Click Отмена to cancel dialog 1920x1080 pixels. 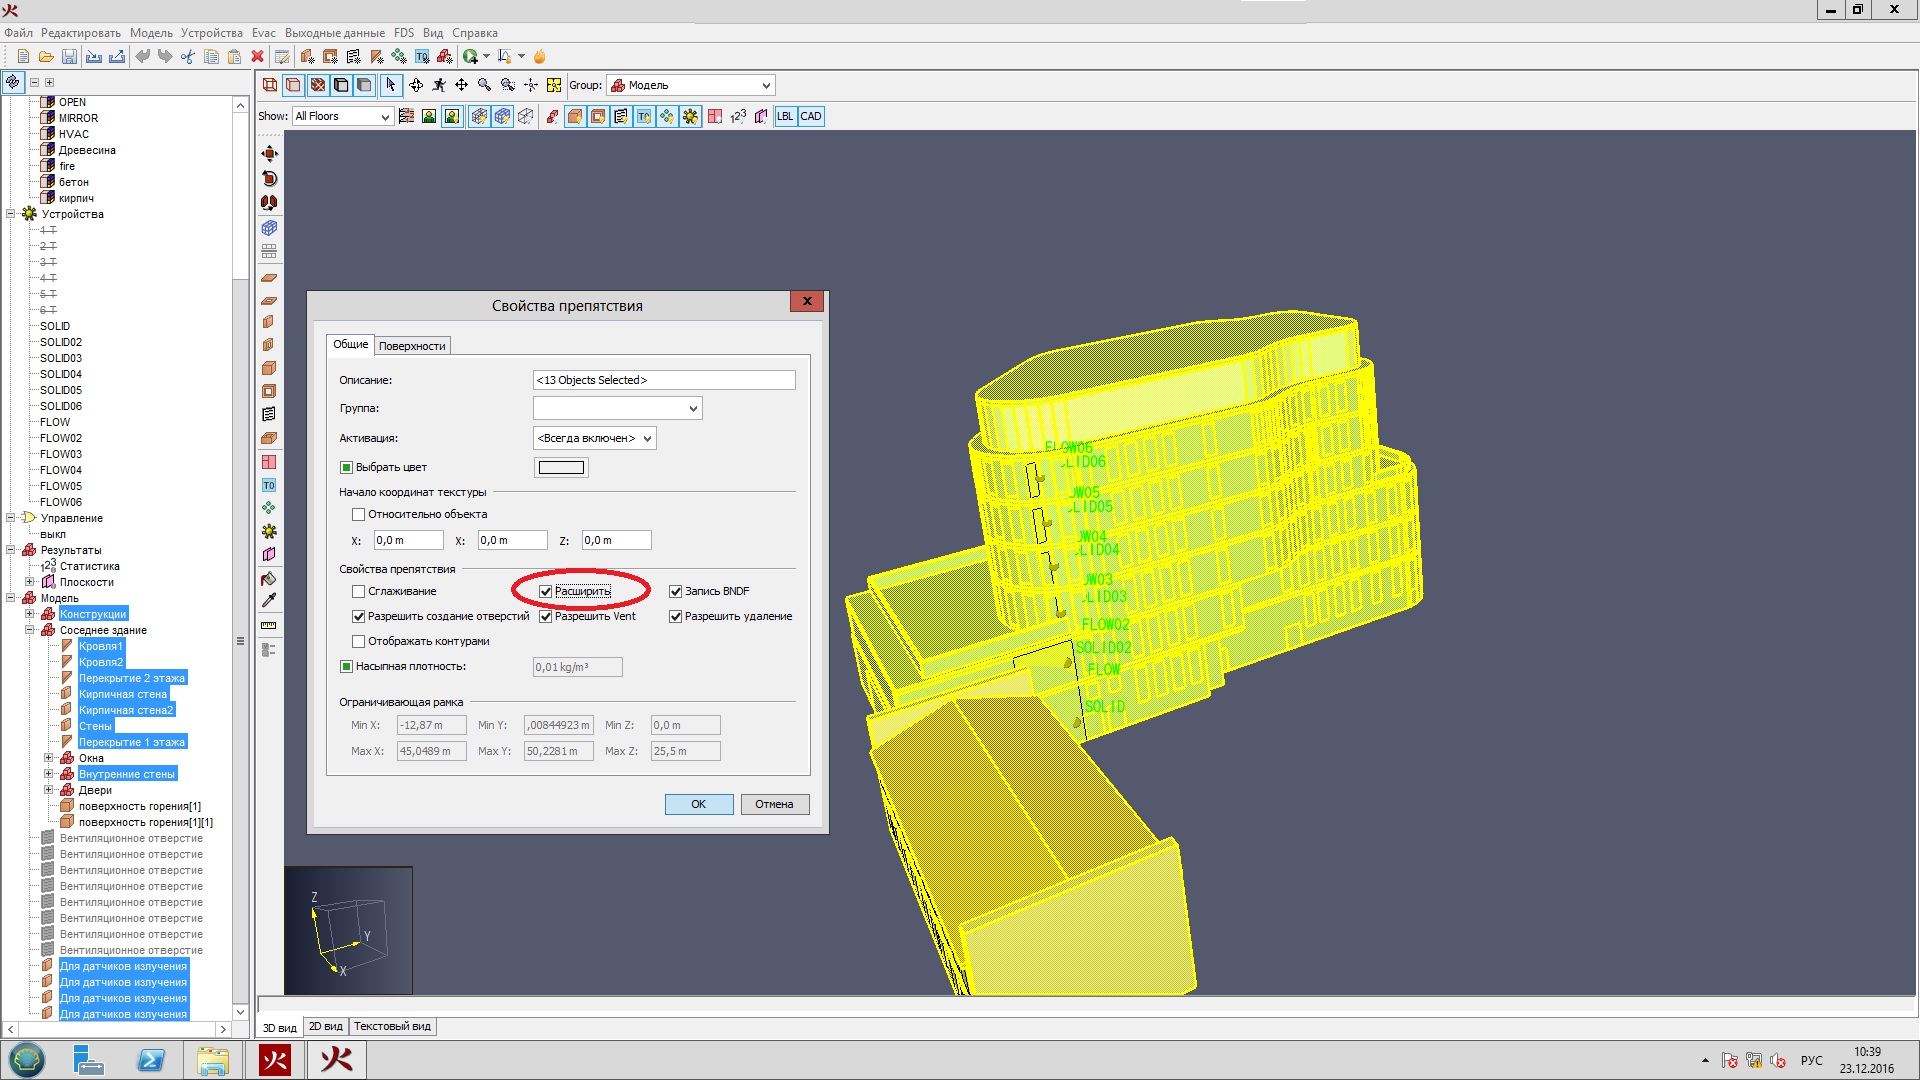(x=773, y=803)
